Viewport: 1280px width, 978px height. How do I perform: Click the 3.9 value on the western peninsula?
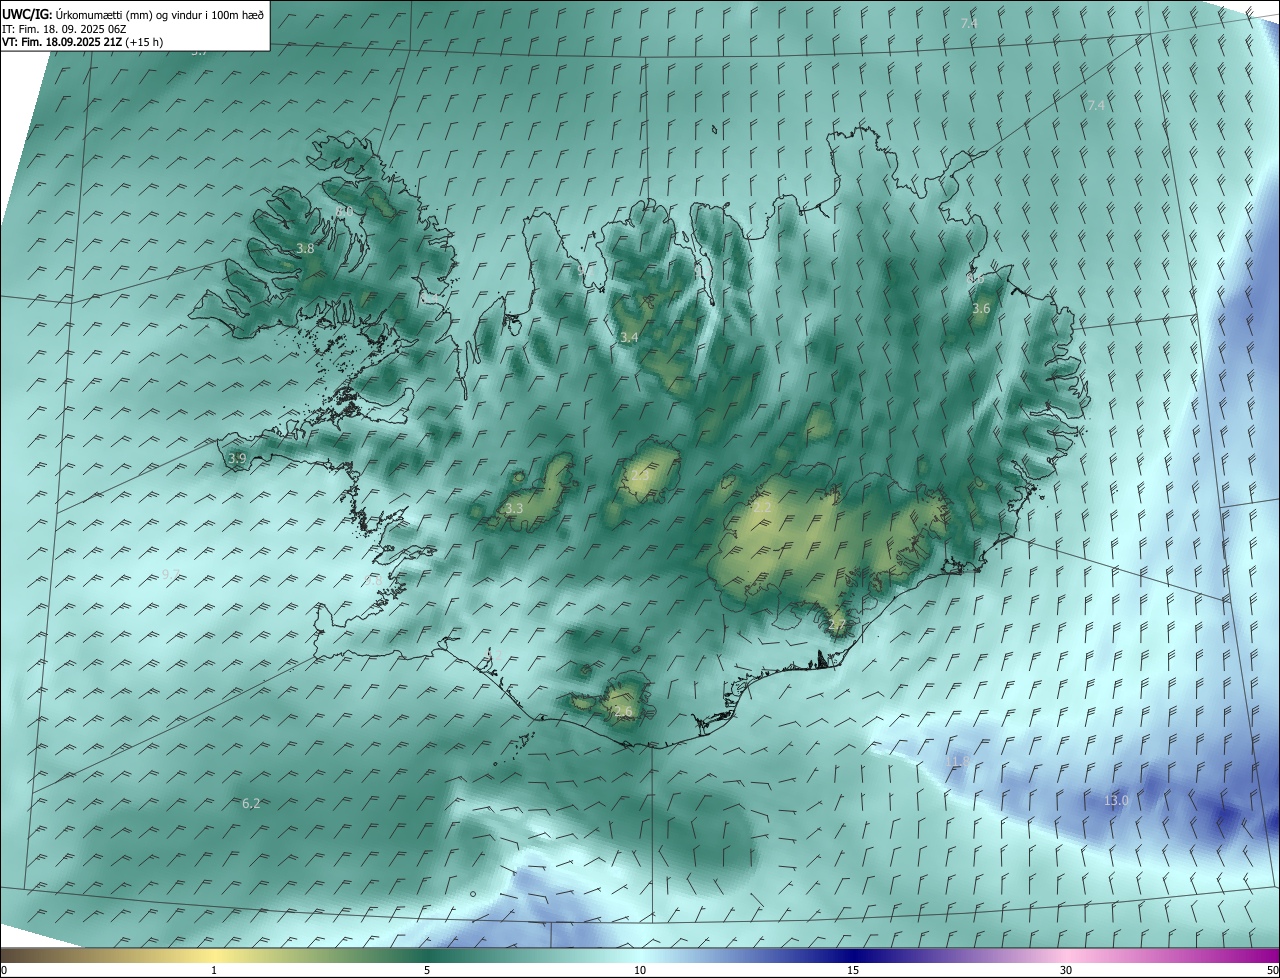[237, 459]
